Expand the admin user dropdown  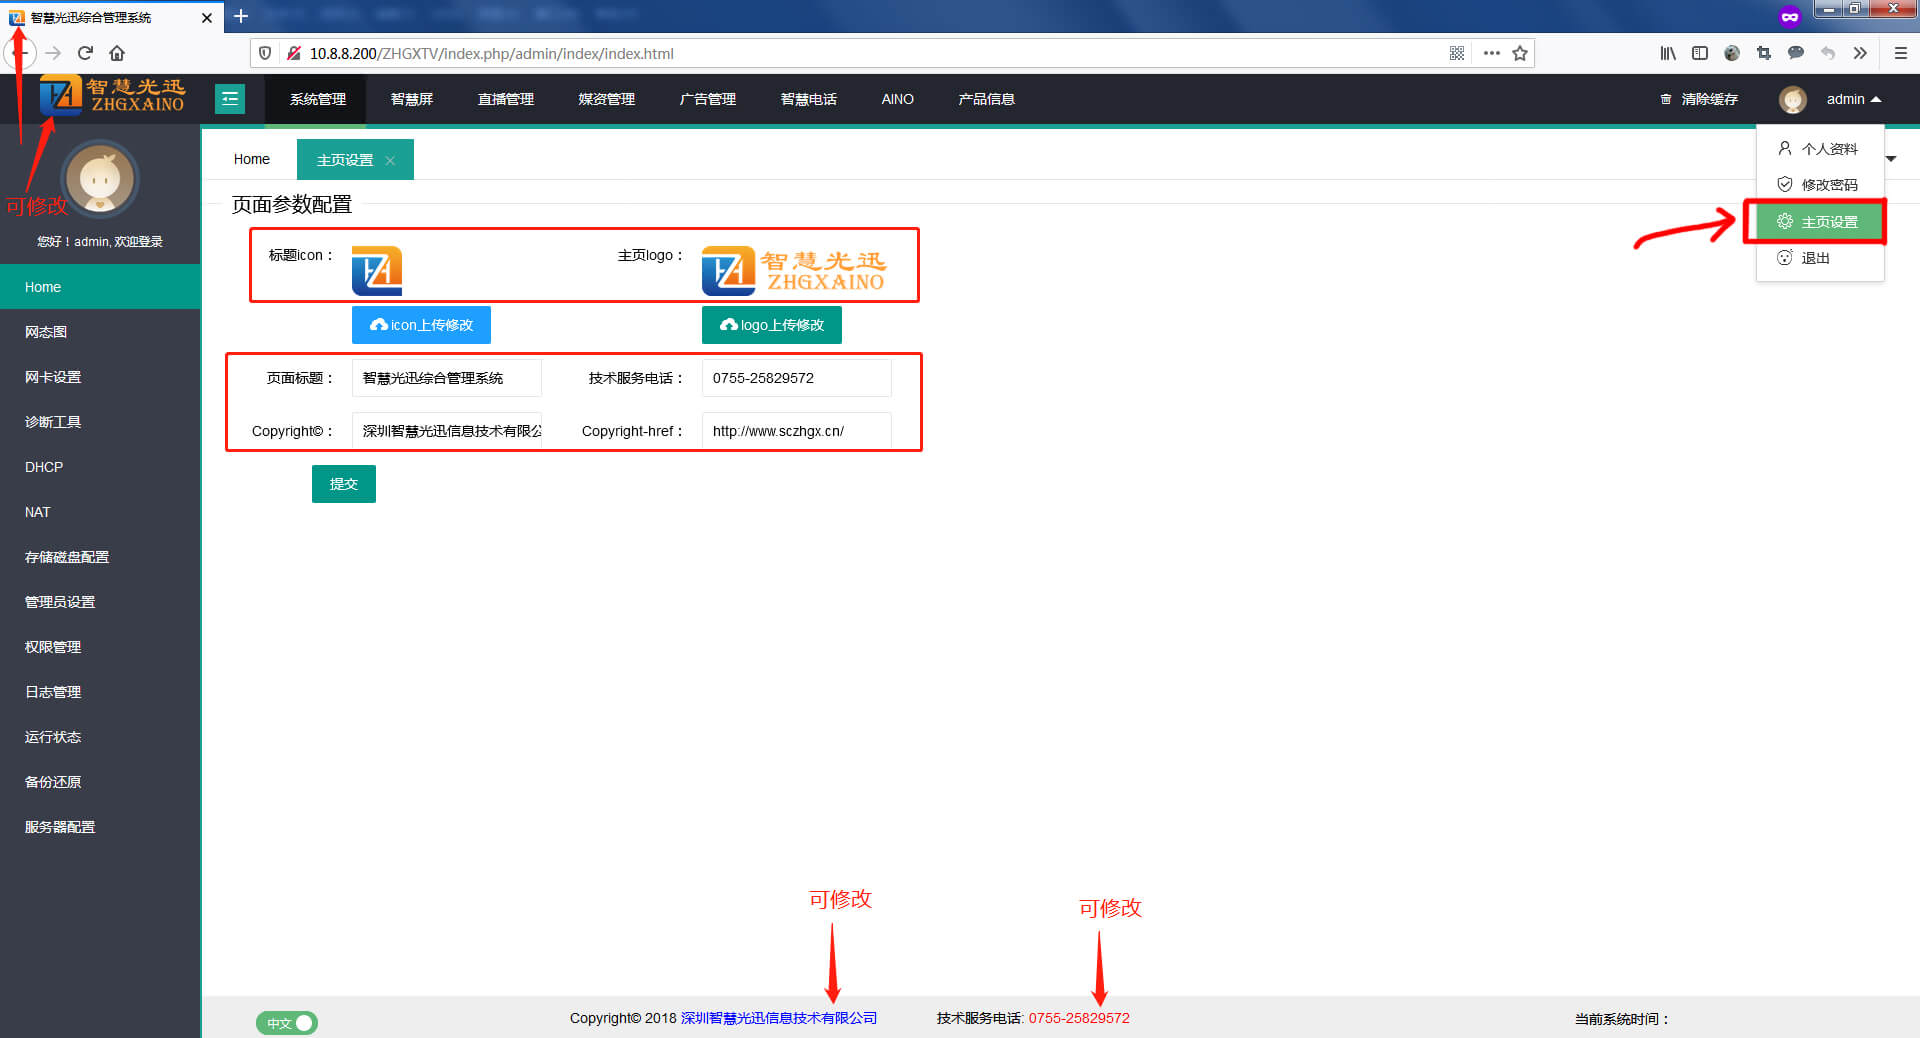(1853, 99)
